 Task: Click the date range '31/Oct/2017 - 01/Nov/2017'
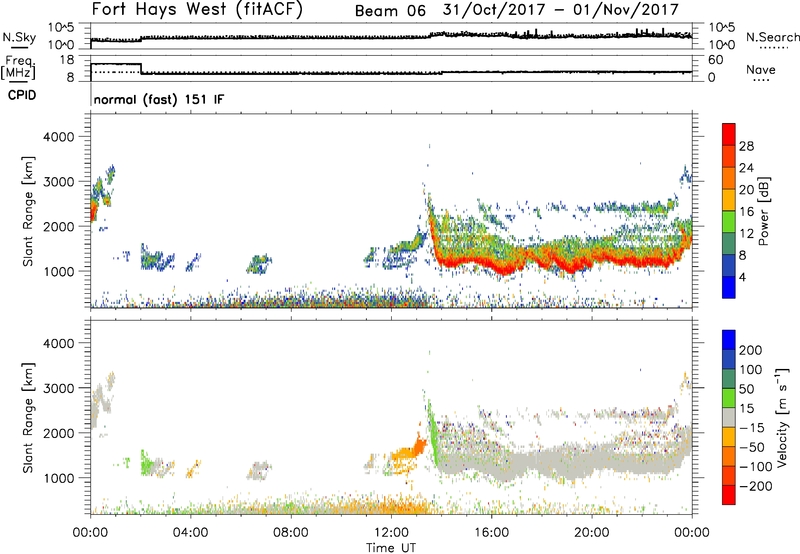tap(560, 9)
